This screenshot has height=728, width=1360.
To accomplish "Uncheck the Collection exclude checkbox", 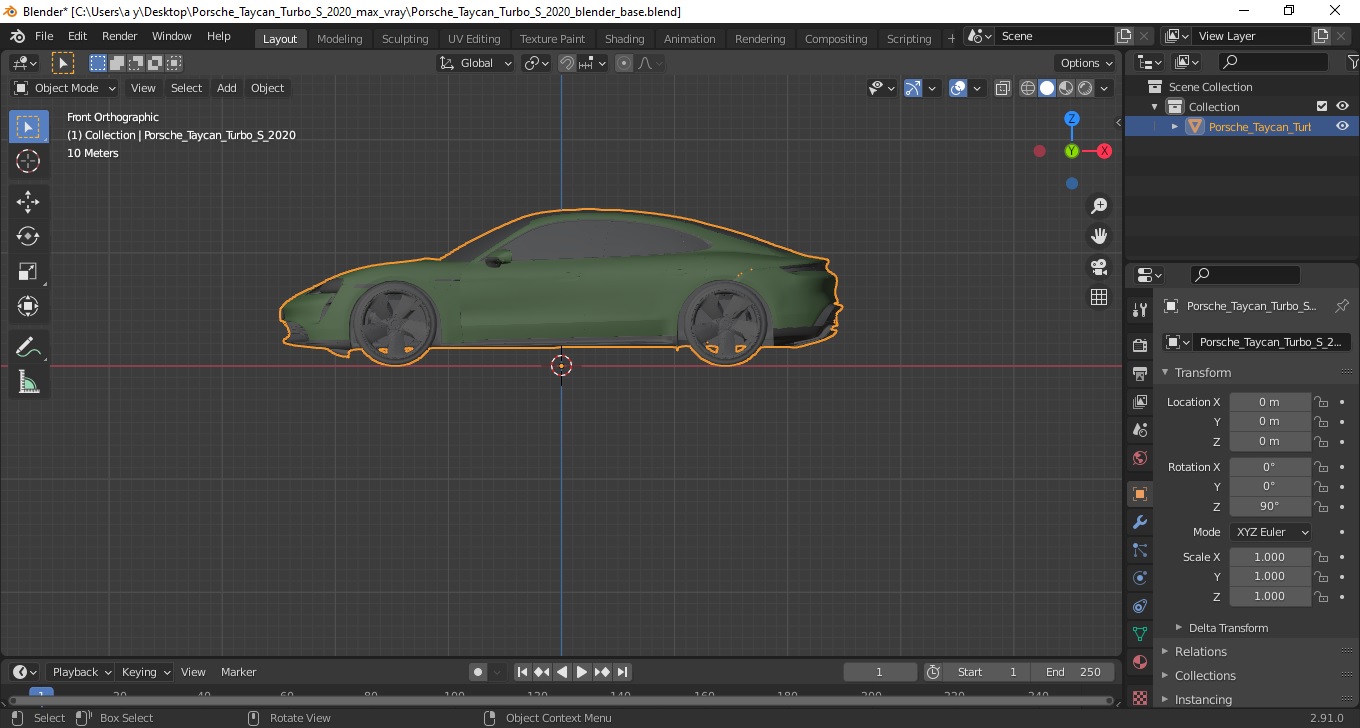I will click(x=1322, y=106).
